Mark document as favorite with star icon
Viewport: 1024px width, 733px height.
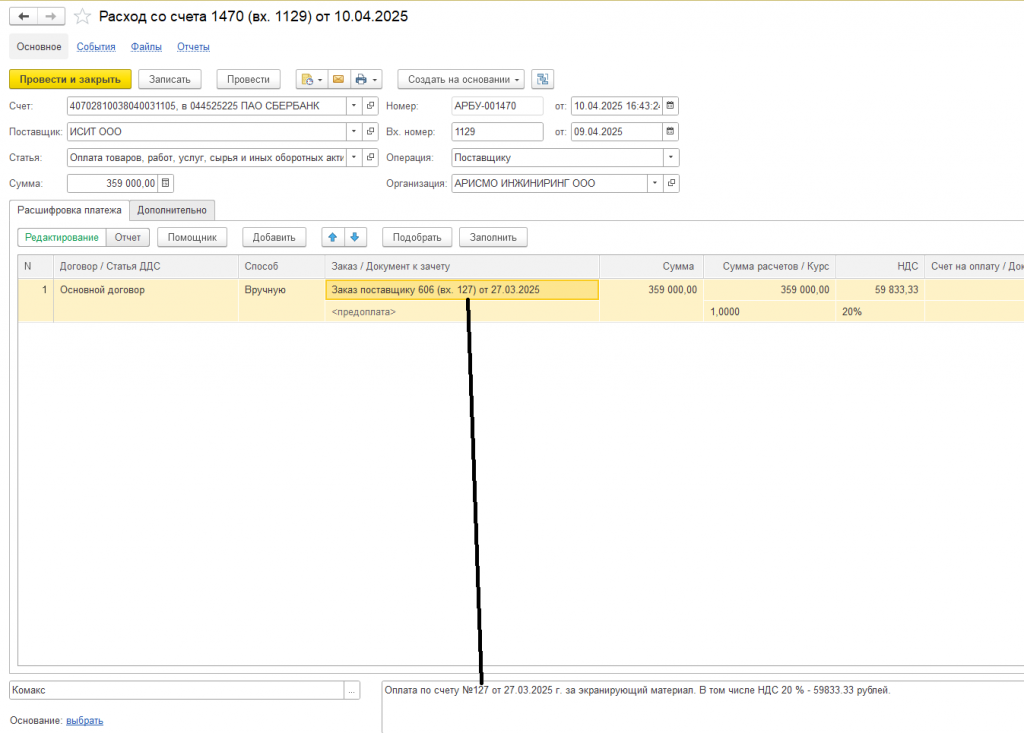tap(82, 16)
